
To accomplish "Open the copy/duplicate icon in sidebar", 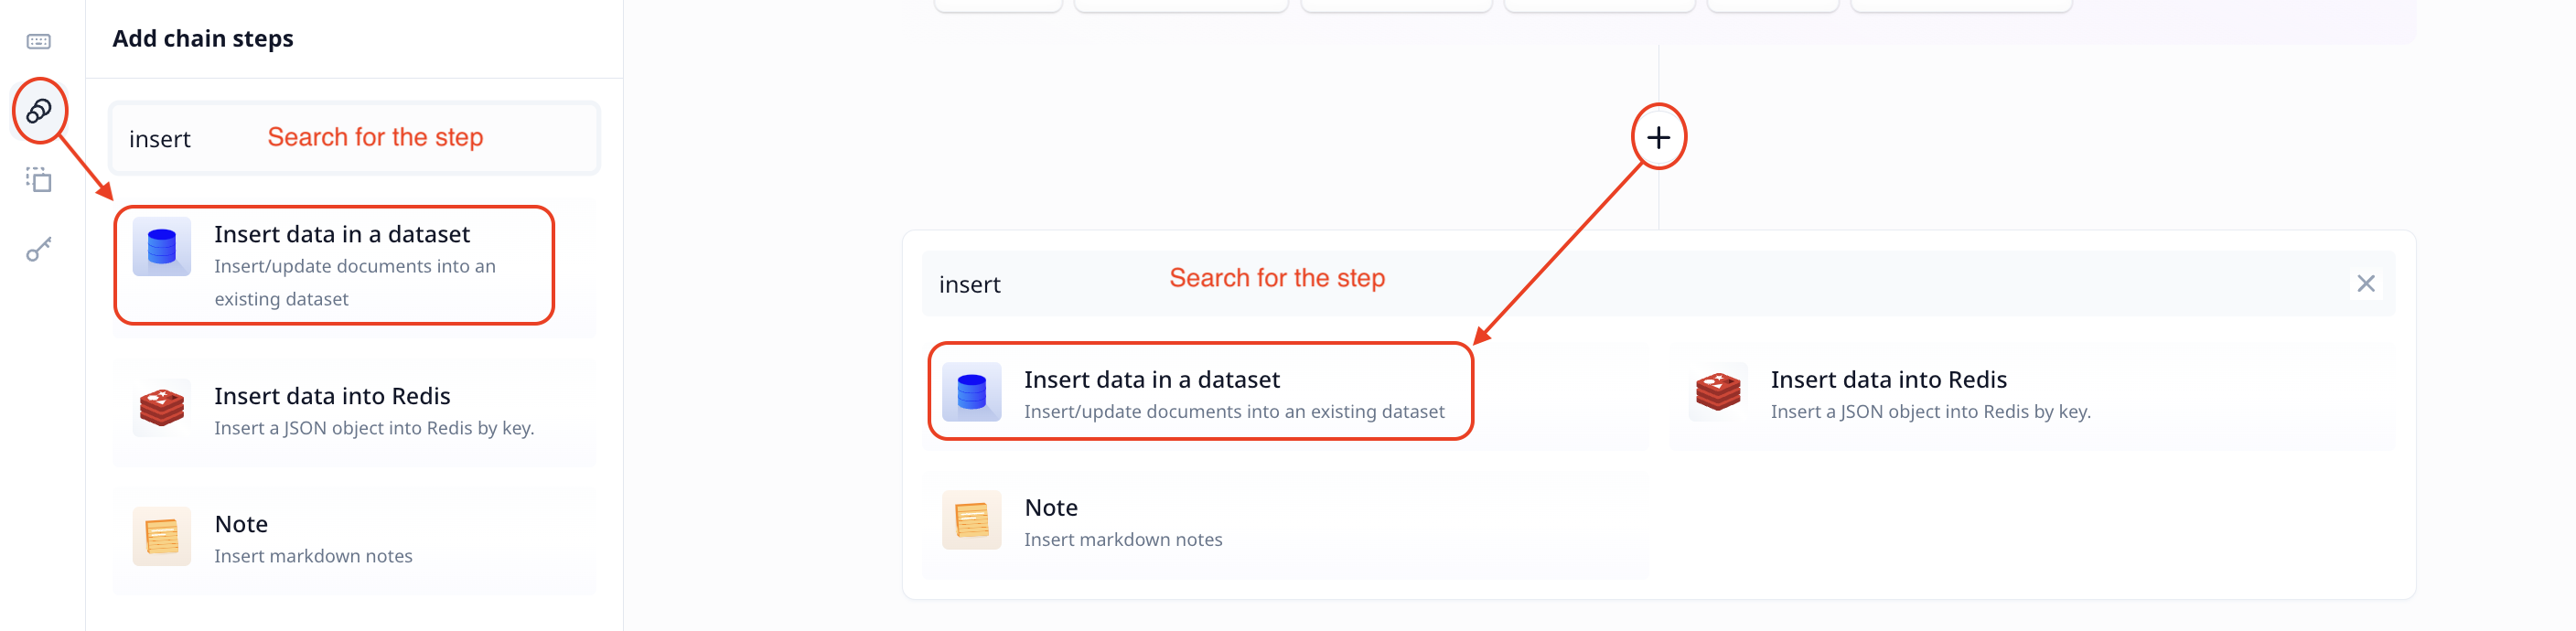I will pos(39,179).
